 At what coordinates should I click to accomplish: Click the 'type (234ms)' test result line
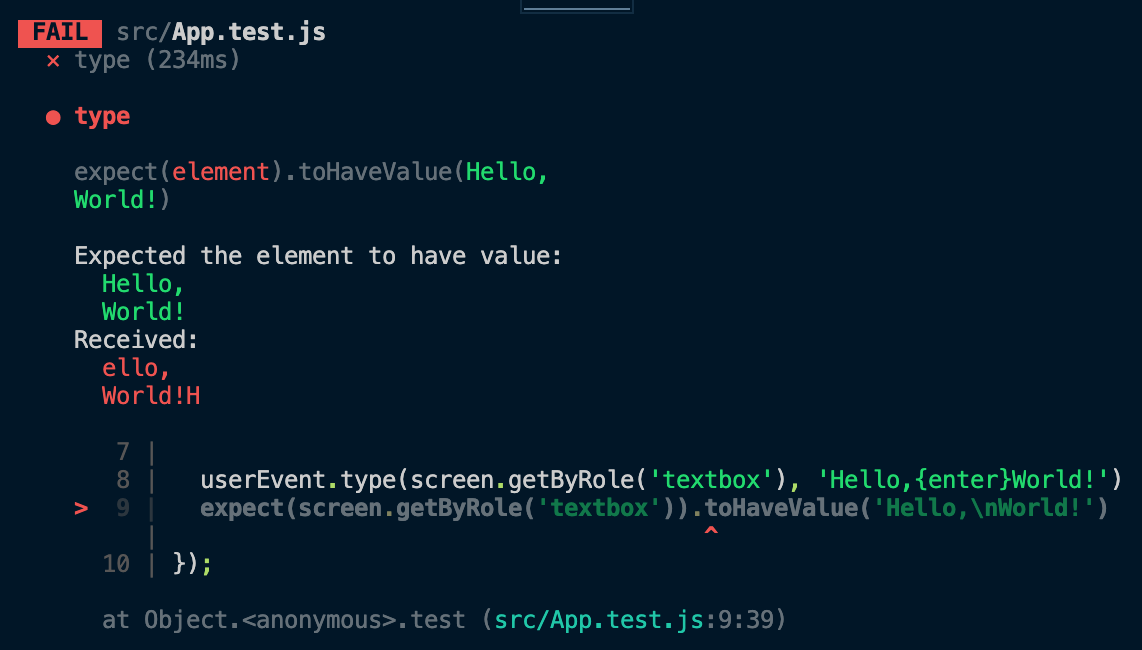157,60
